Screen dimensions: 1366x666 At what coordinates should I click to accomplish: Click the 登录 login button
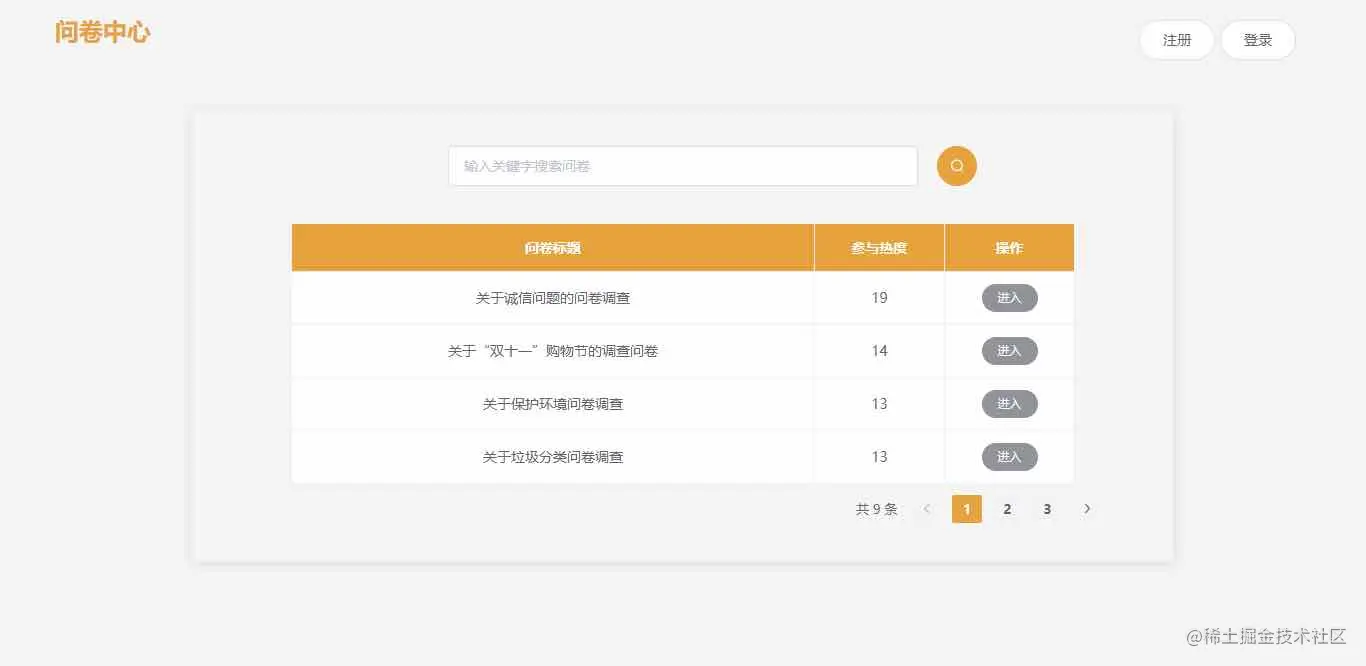click(x=1258, y=40)
